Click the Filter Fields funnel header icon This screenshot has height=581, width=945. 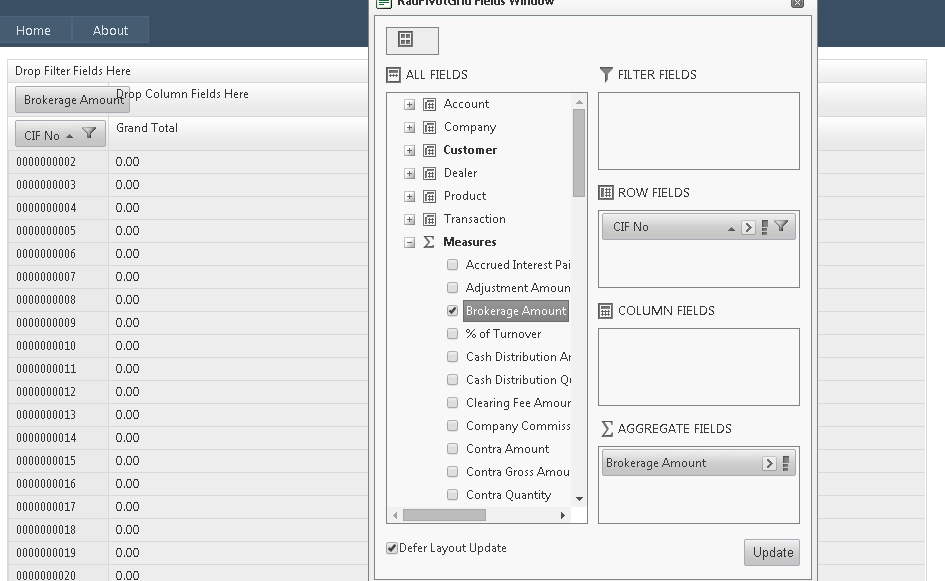point(606,75)
